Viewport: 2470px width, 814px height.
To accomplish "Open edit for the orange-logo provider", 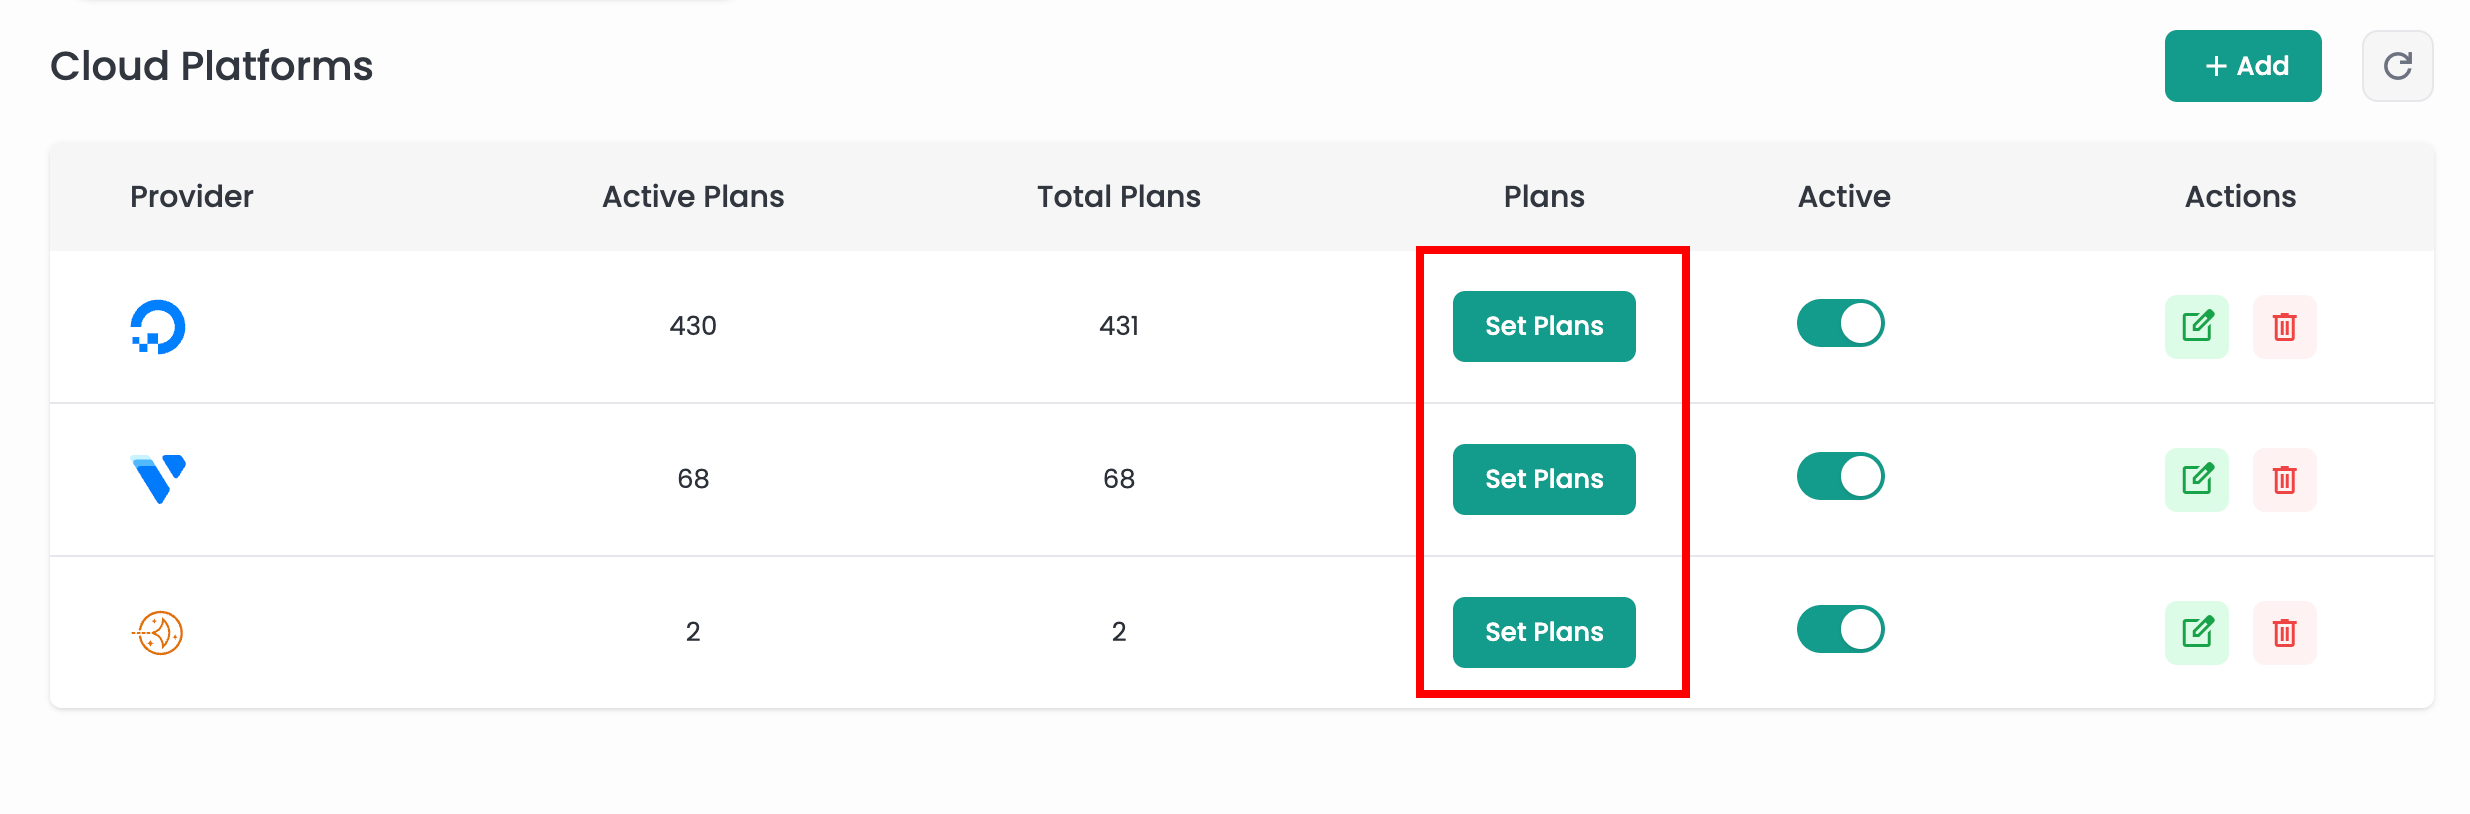I will click(2196, 633).
